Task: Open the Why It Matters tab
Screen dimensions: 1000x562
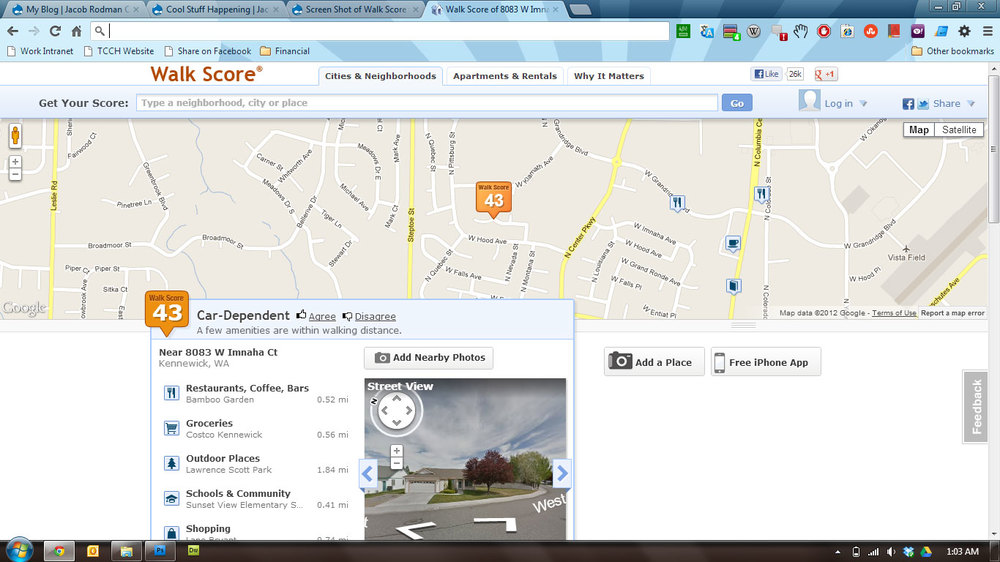Action: (609, 76)
